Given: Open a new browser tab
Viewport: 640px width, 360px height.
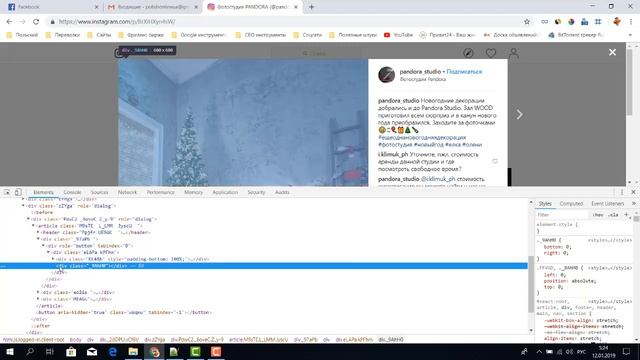Looking at the screenshot, I should (x=311, y=7).
